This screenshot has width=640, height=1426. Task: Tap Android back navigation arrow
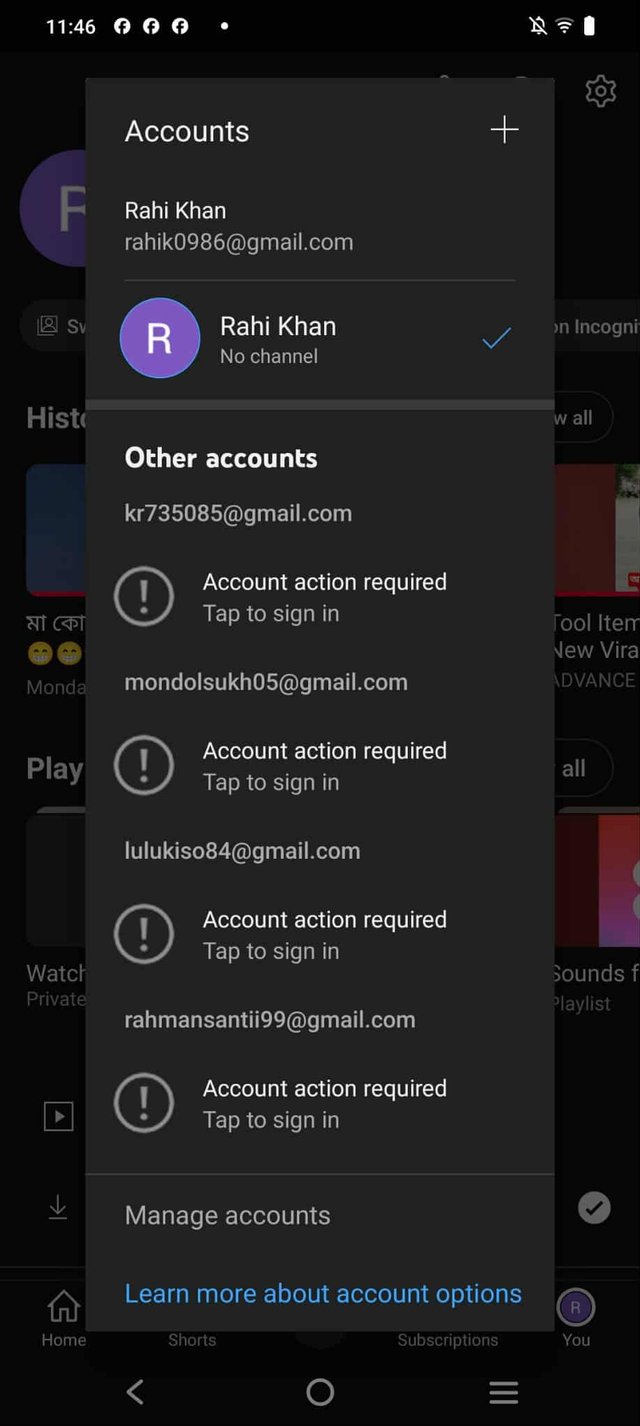(x=135, y=1391)
